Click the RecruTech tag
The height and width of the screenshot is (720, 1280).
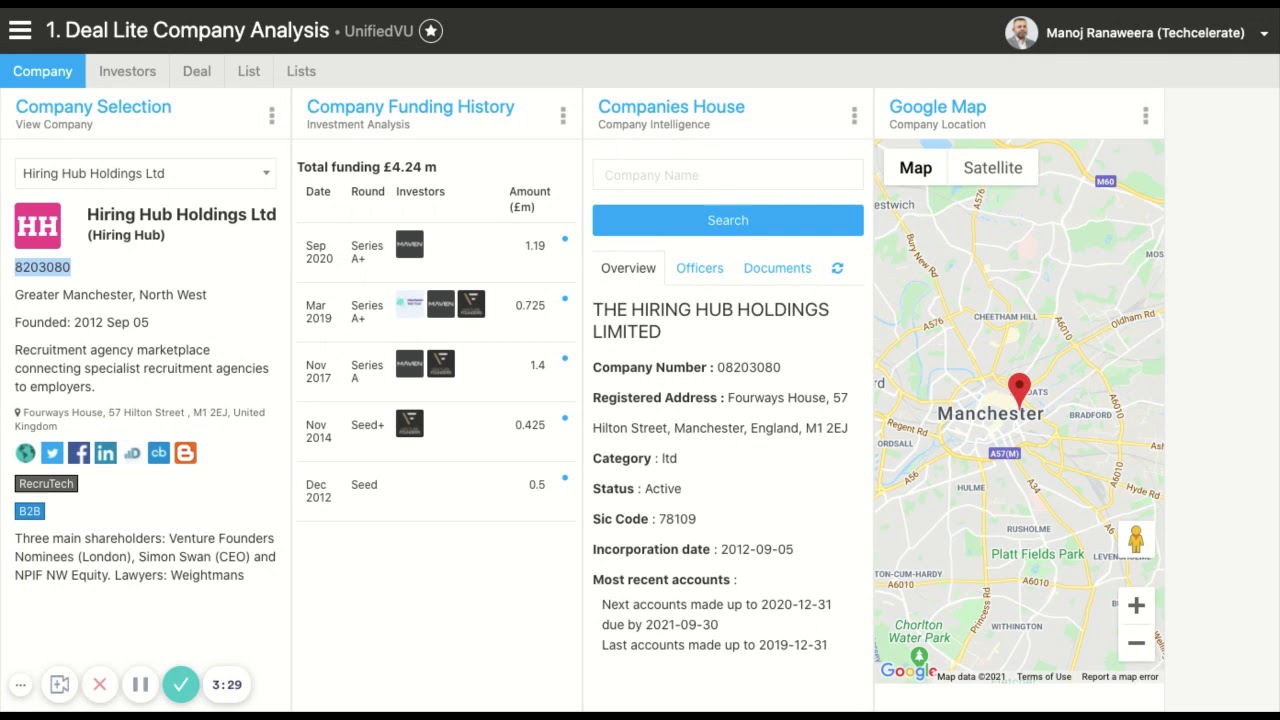(x=46, y=484)
